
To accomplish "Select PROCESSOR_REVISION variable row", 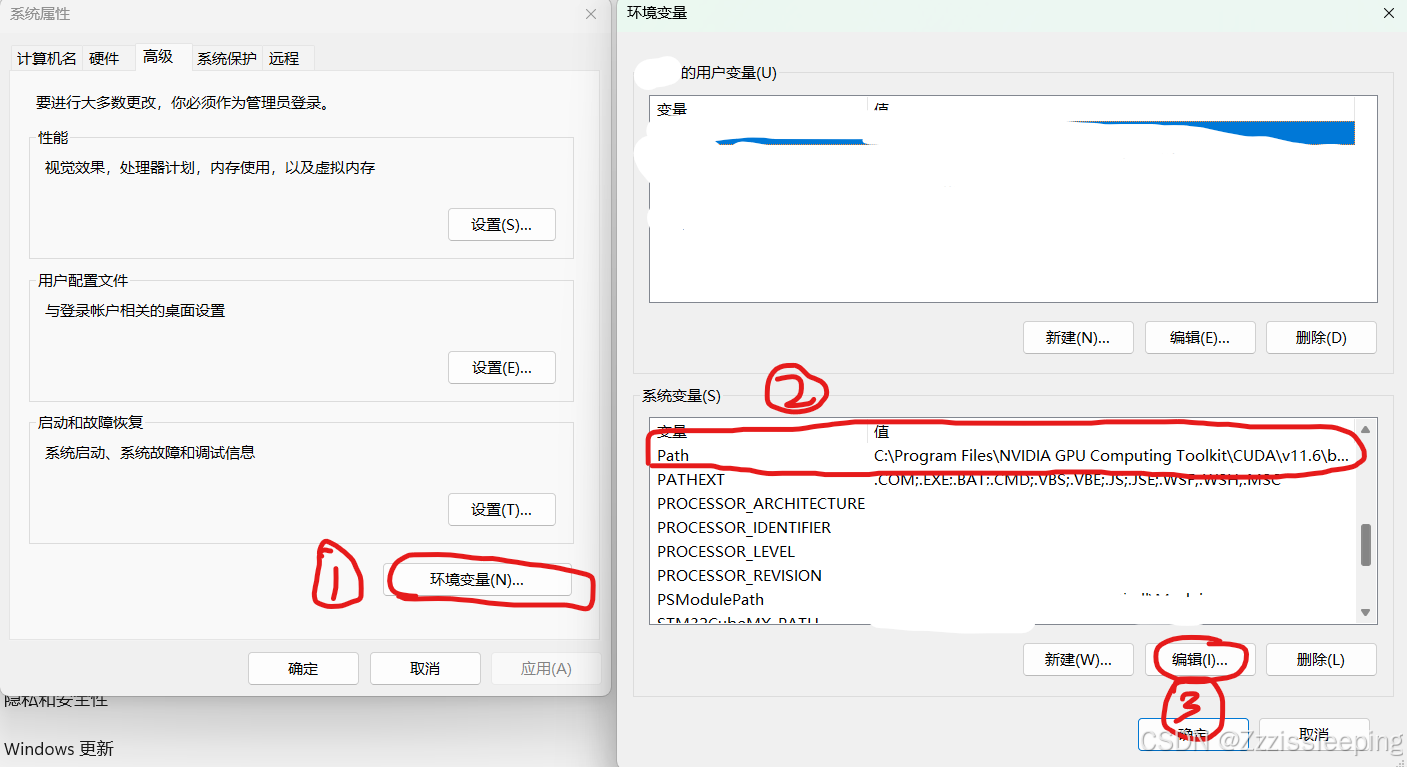I will pos(1003,575).
